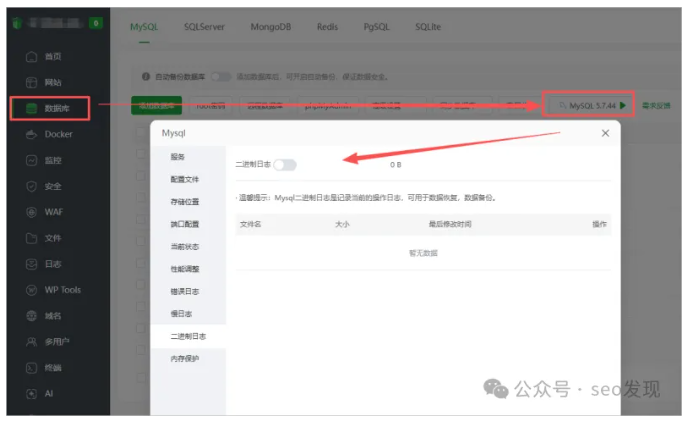Click the 大小 column header
The height and width of the screenshot is (421, 689).
click(x=342, y=224)
